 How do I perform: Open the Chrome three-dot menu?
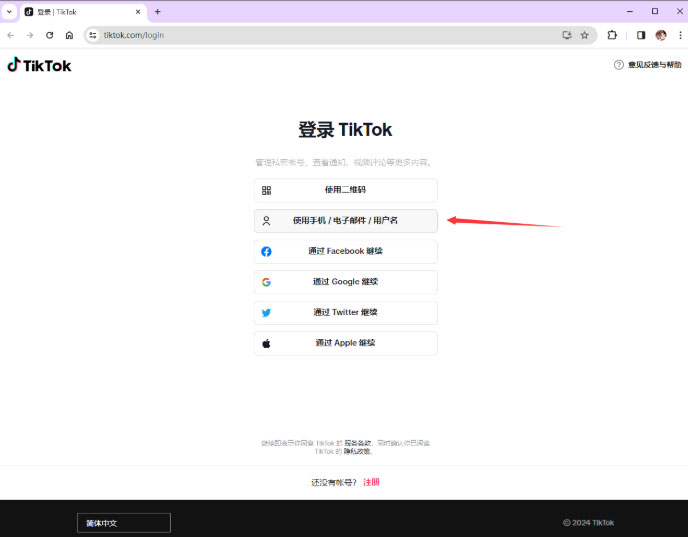(x=680, y=35)
